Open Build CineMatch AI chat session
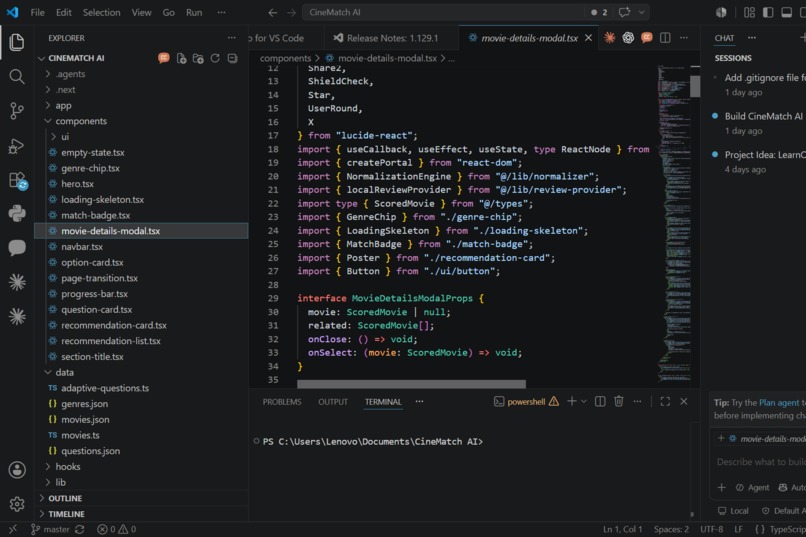Viewport: 806px width, 537px height. pos(763,116)
